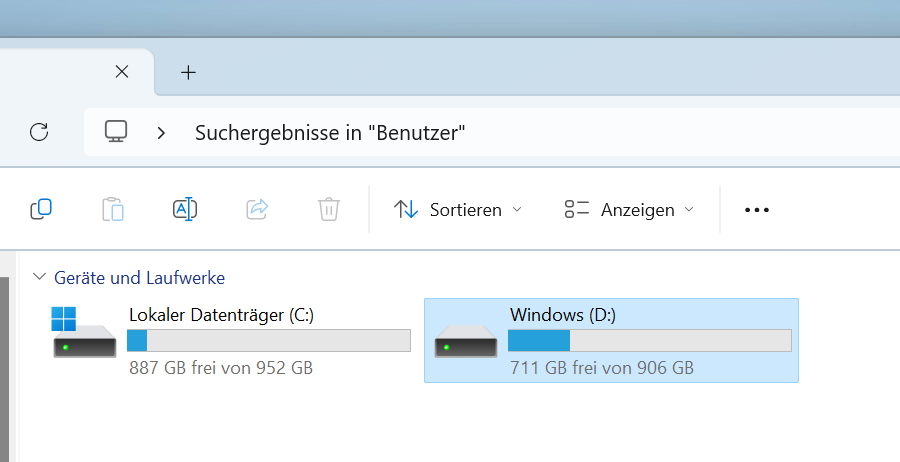This screenshot has height=462, width=900.
Task: Click the D: drive storage usage bar
Action: [649, 340]
